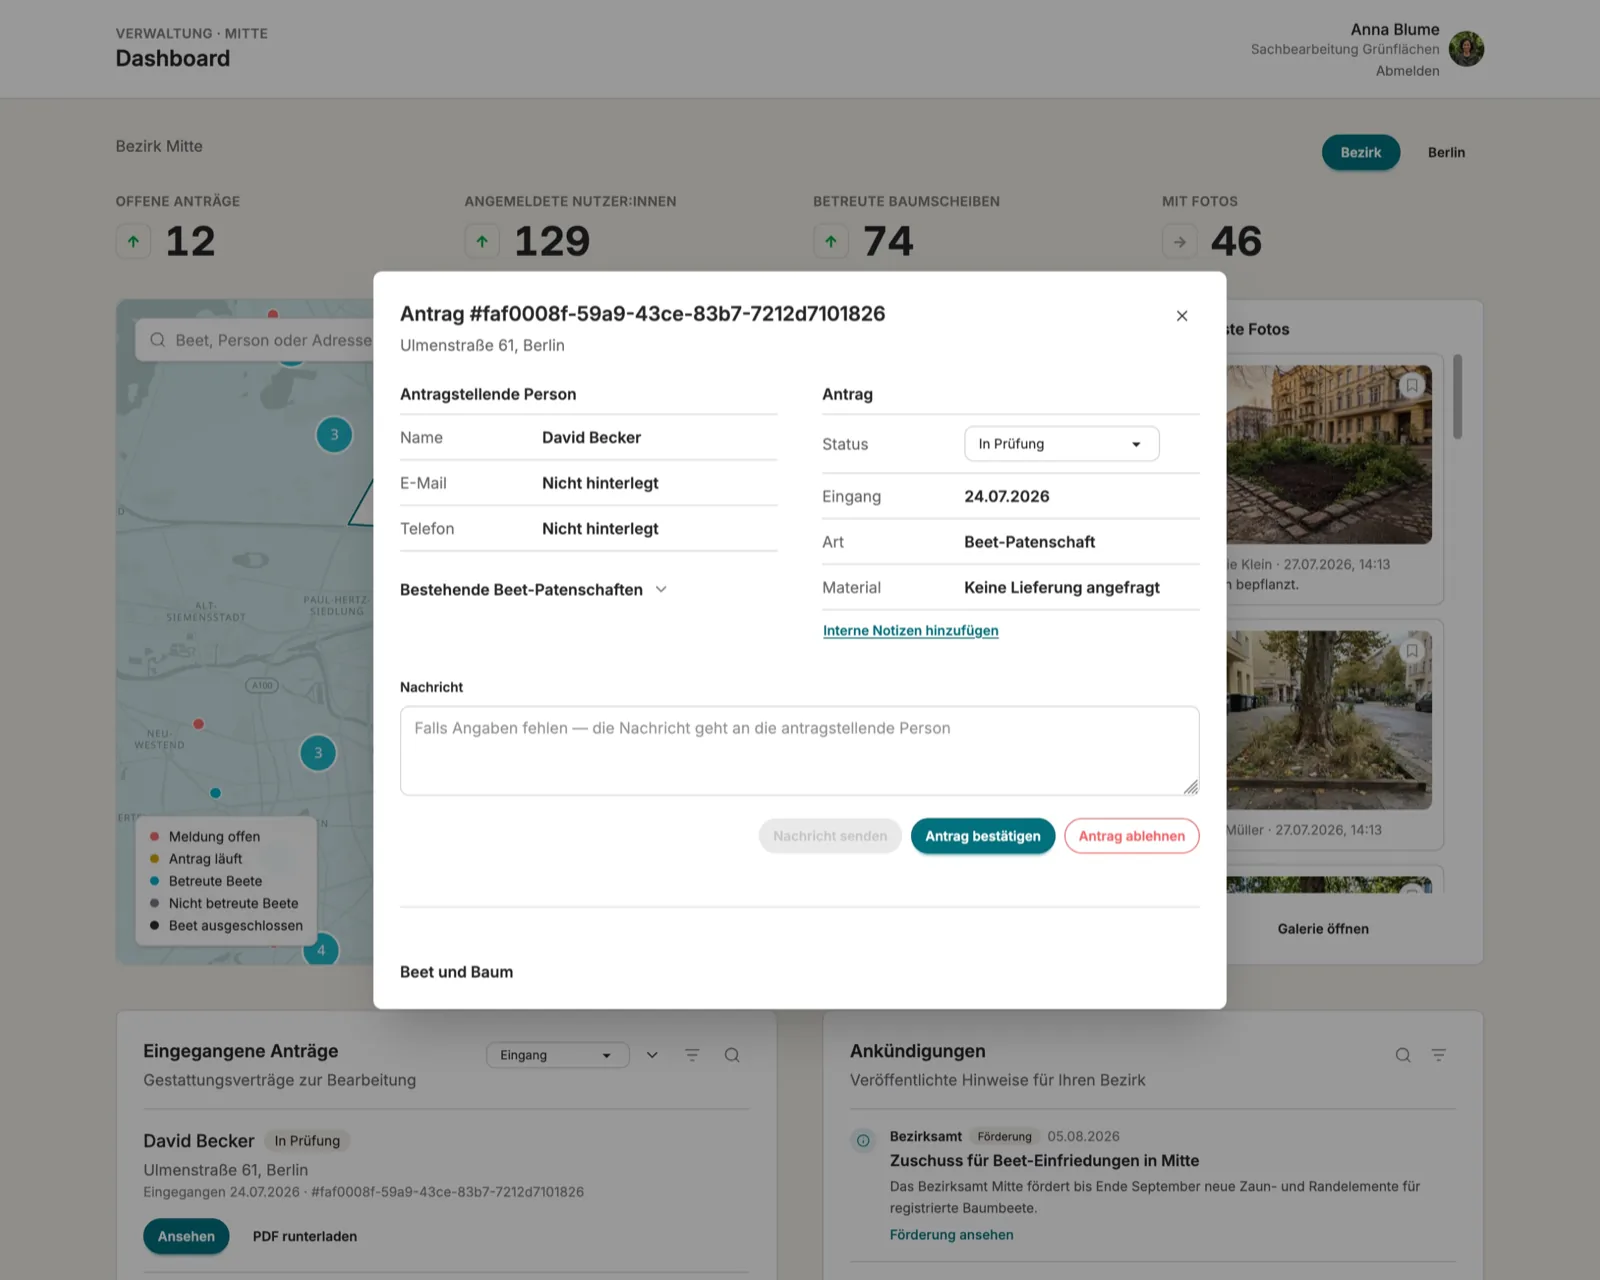Click the up-arrow trend icon beside 12
Screen dimensions: 1600x1280
tap(133, 241)
